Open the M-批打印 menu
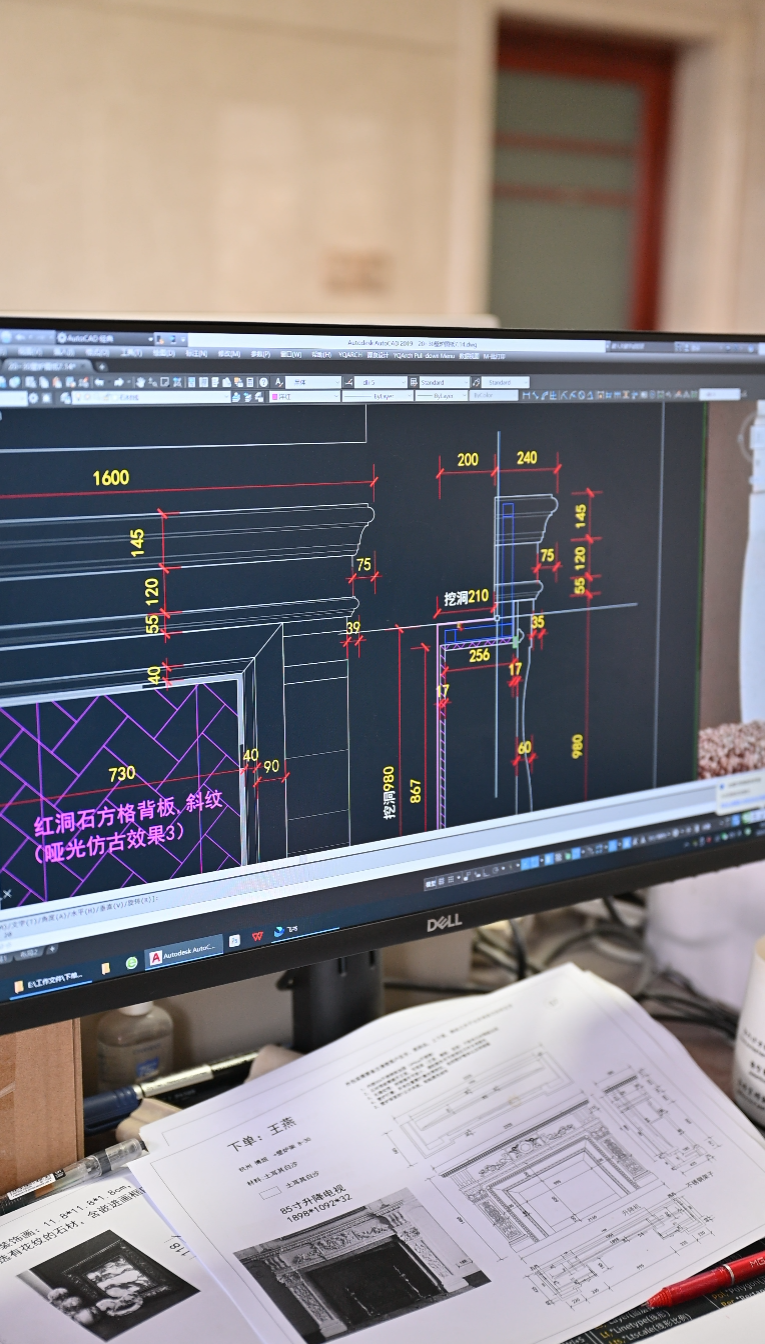Viewport: 765px width, 1344px height. [x=495, y=355]
